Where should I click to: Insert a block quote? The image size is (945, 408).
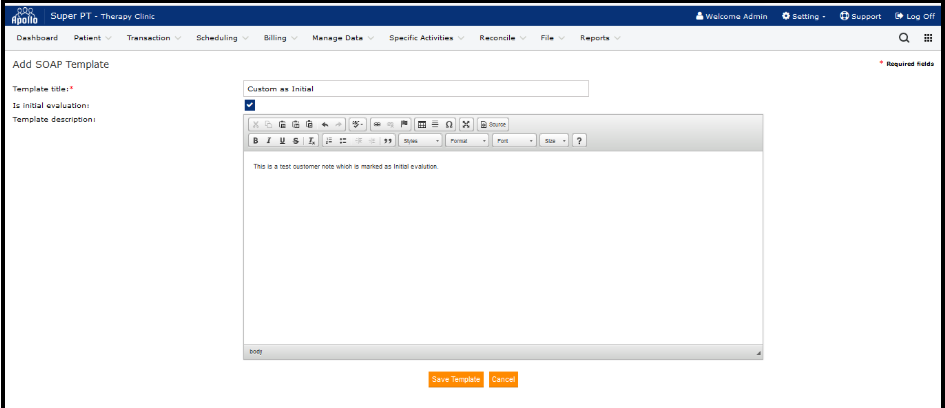click(388, 141)
